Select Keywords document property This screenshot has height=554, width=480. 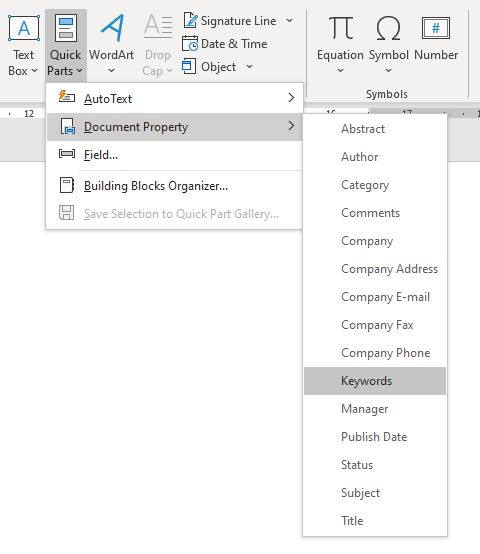[x=375, y=381]
